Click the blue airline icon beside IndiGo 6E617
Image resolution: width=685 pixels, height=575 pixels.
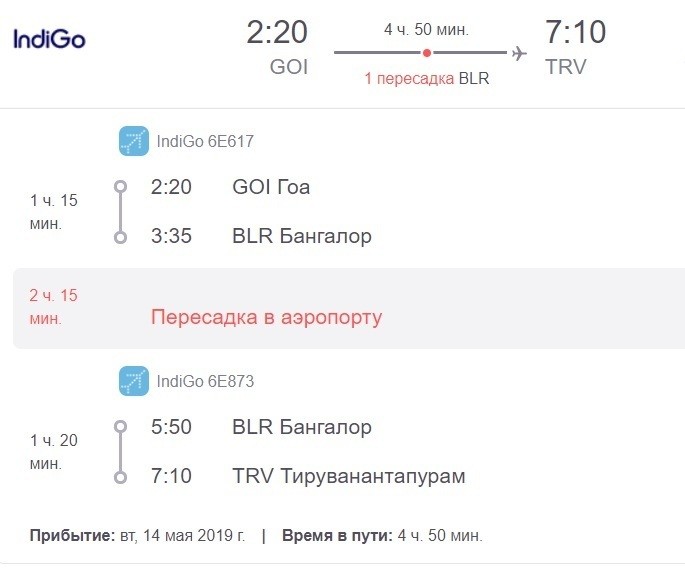click(133, 141)
